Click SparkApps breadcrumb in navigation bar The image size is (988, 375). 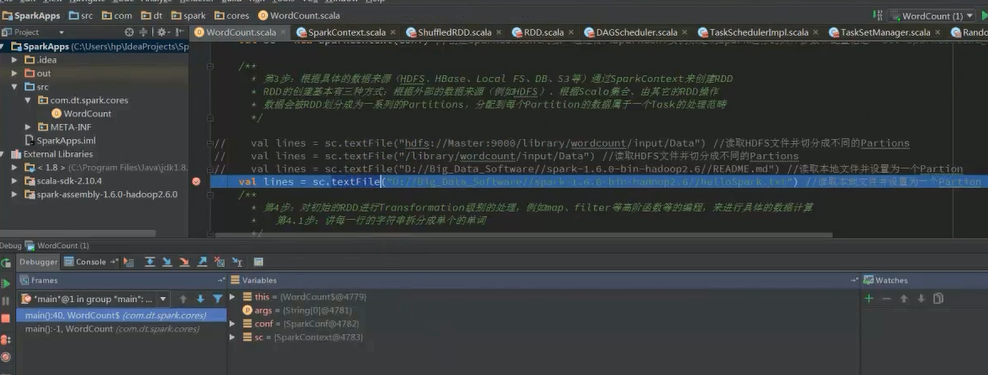point(32,16)
